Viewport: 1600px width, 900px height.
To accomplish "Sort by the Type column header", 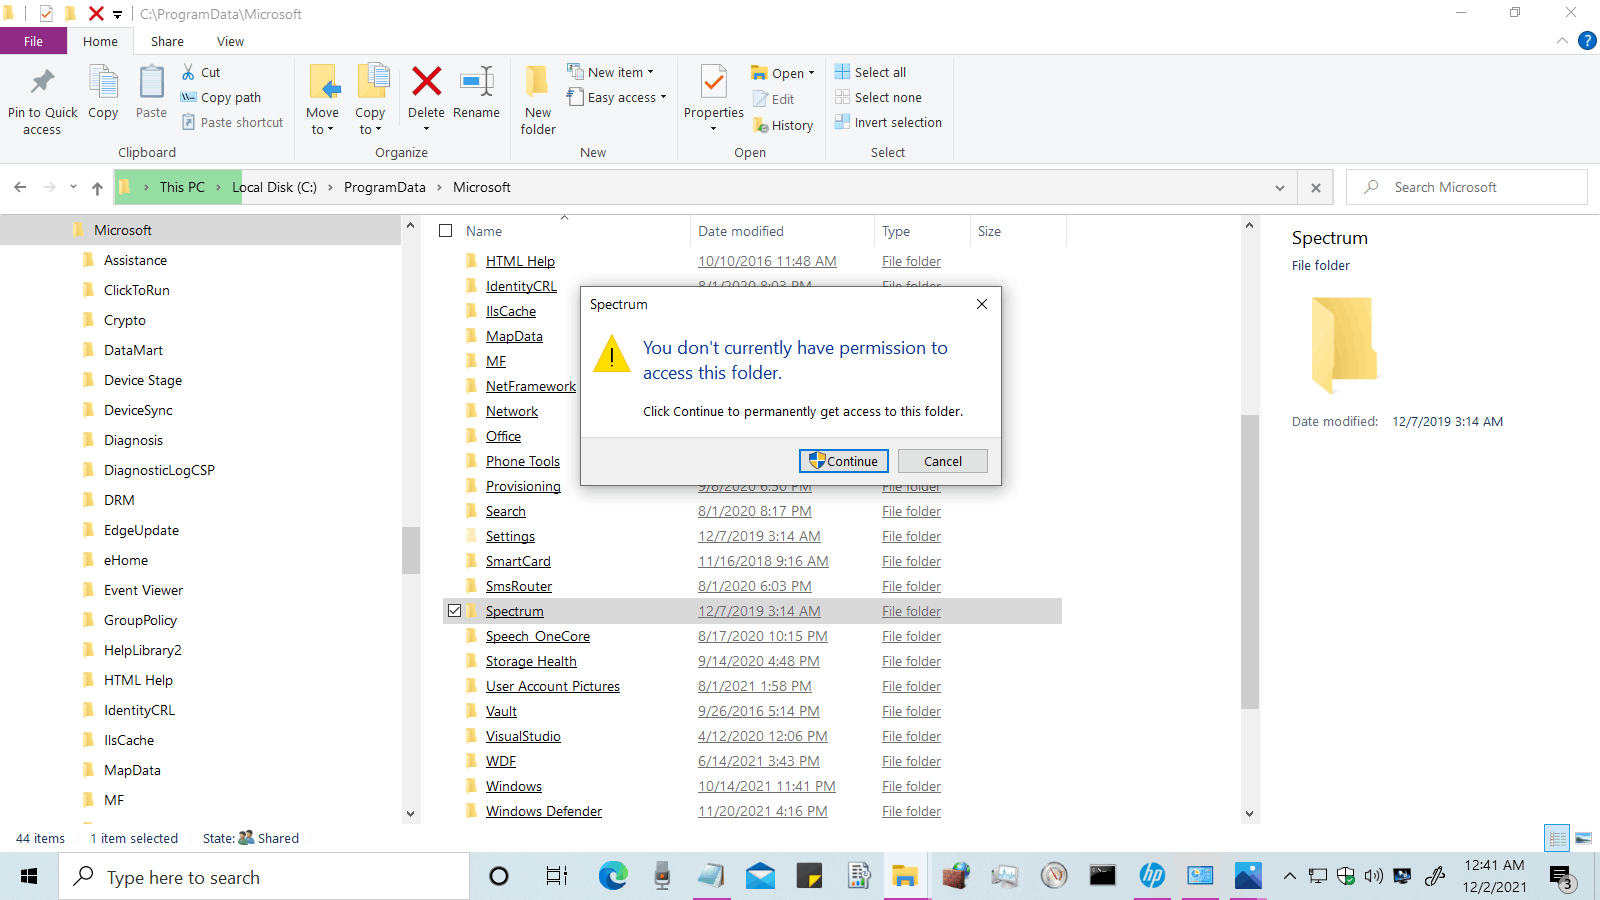I will coord(896,231).
